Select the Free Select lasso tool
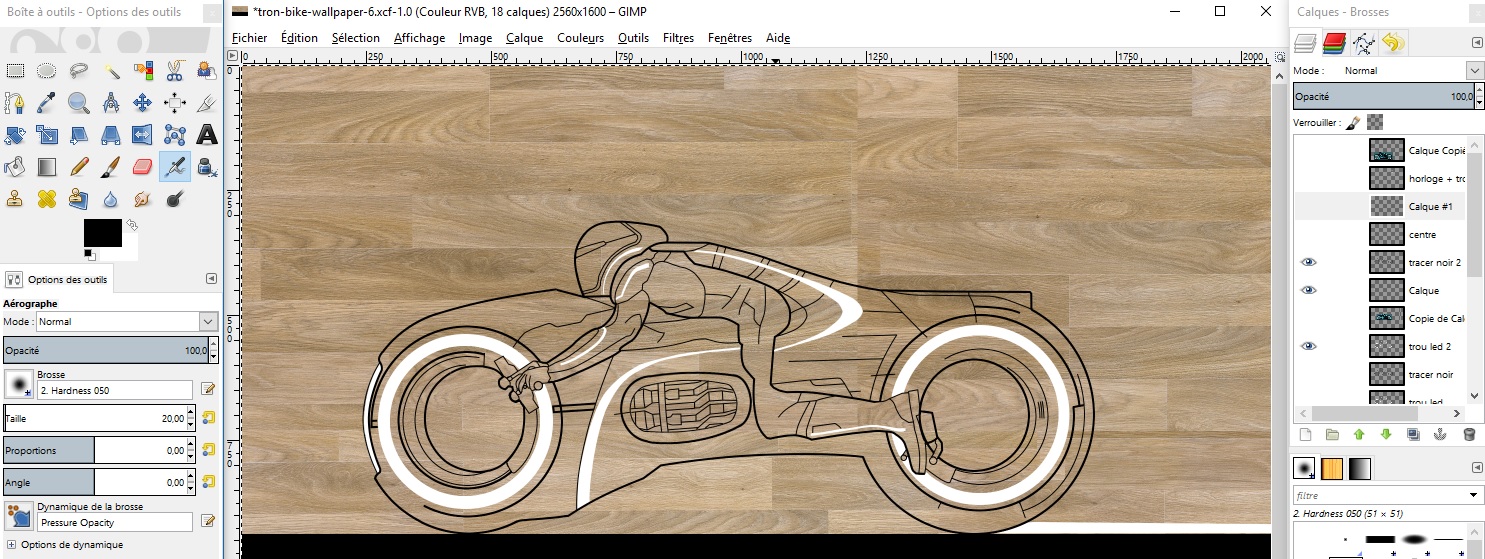Image resolution: width=1485 pixels, height=559 pixels. (x=79, y=71)
